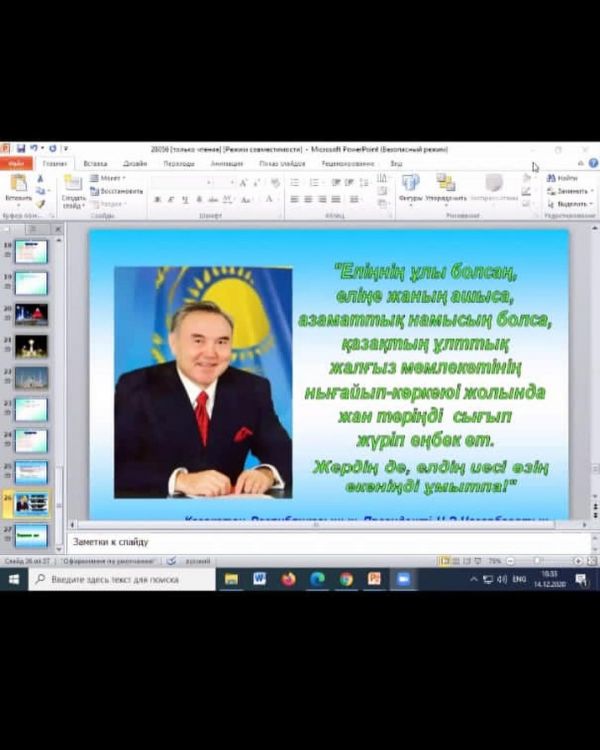Click the Create Slide (Создать слайд) icon
The image size is (600, 750).
click(x=73, y=187)
